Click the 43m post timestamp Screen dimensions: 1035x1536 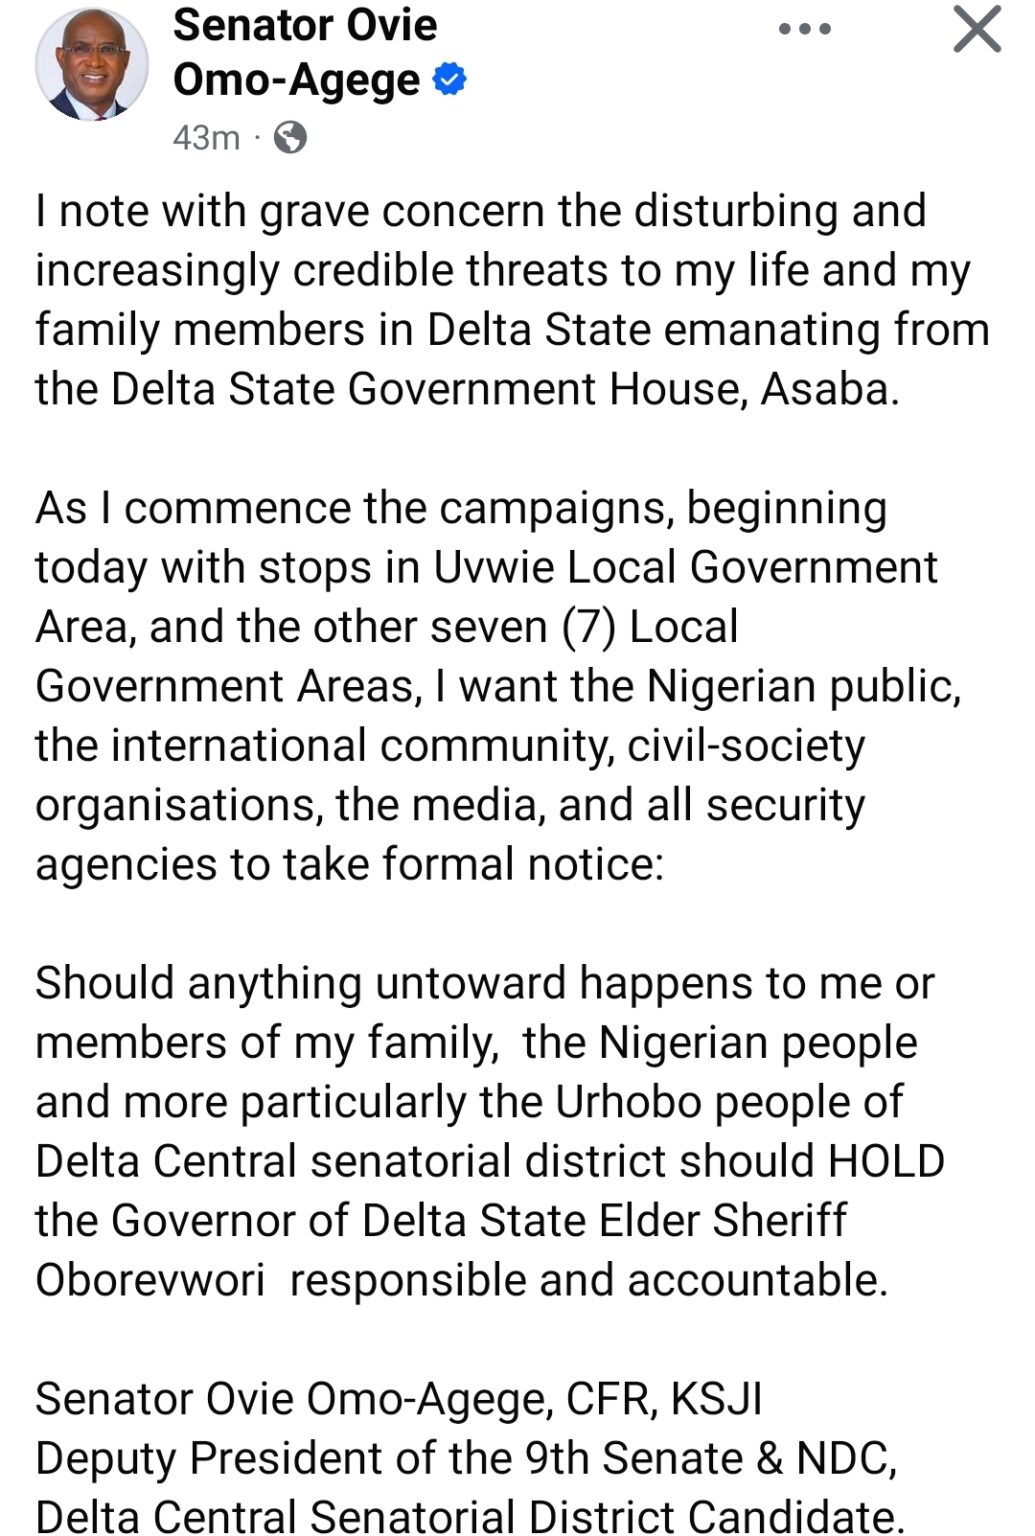tap(206, 137)
